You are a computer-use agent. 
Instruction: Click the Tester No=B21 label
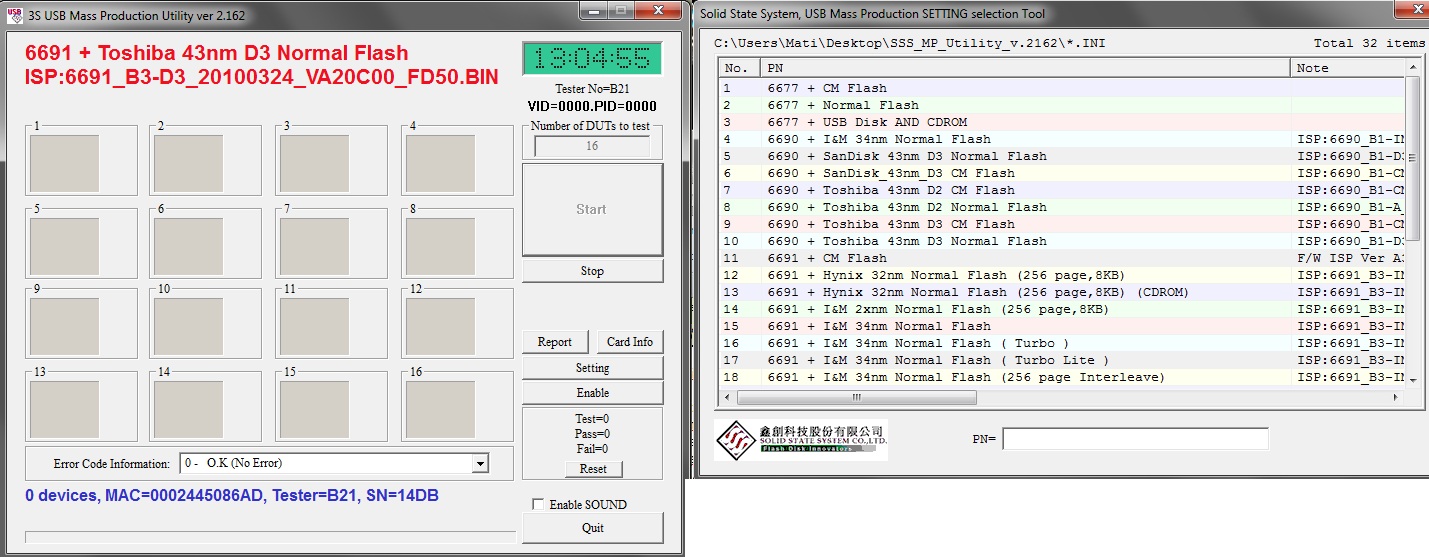tap(592, 89)
